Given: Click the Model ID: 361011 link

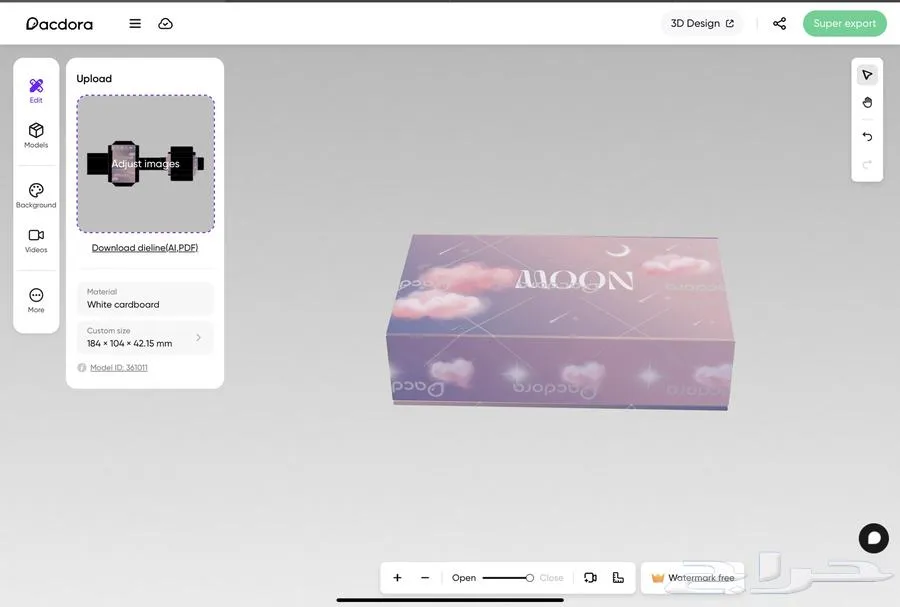Looking at the screenshot, I should [x=119, y=368].
